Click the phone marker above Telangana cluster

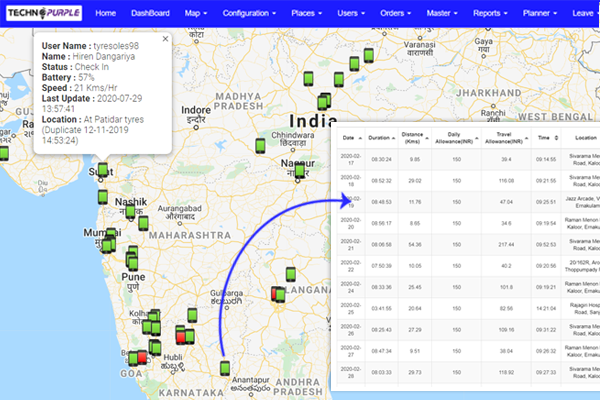pos(291,274)
